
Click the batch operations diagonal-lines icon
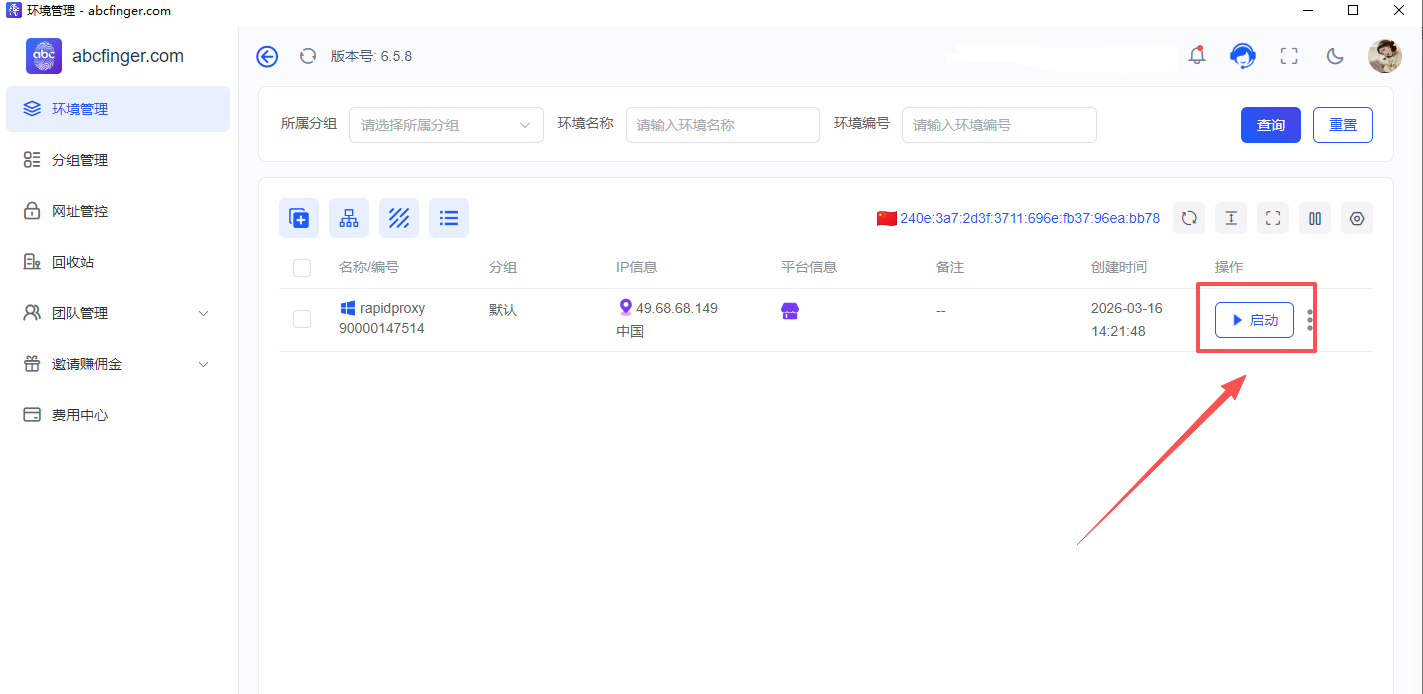[399, 217]
